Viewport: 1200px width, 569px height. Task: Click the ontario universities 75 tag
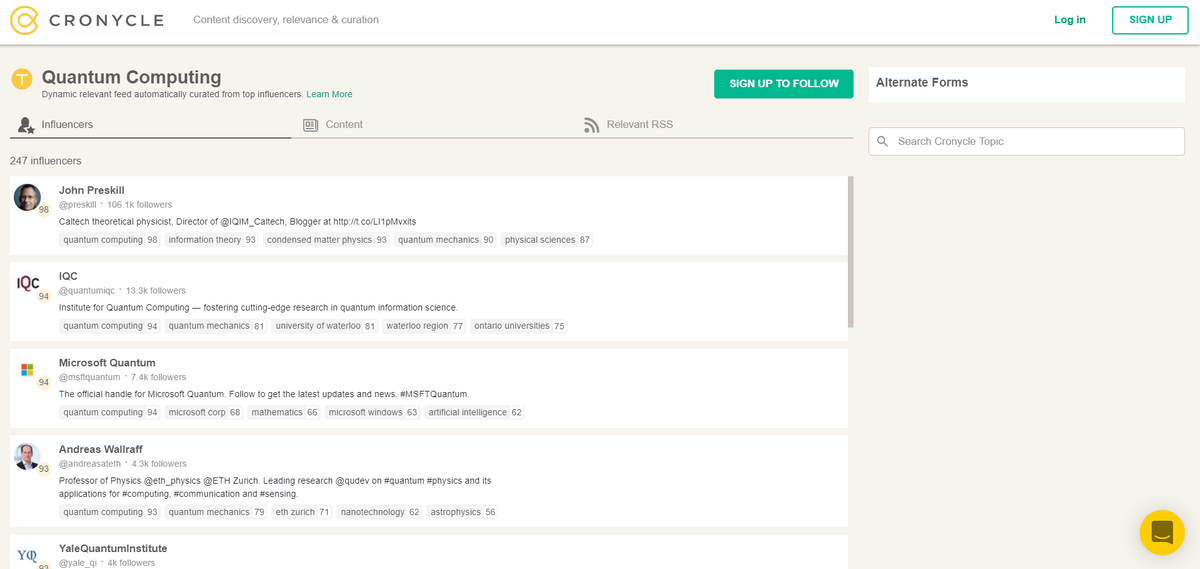tap(519, 326)
